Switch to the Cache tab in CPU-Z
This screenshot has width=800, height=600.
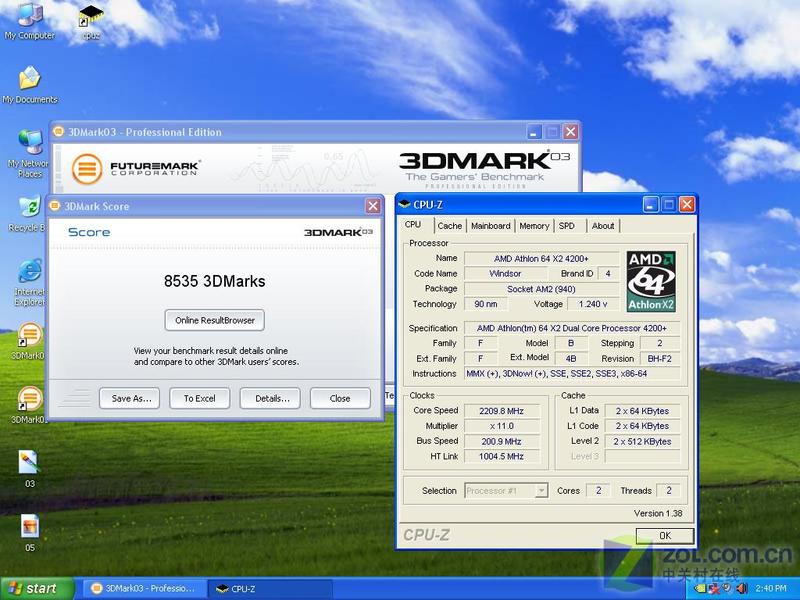(x=449, y=226)
